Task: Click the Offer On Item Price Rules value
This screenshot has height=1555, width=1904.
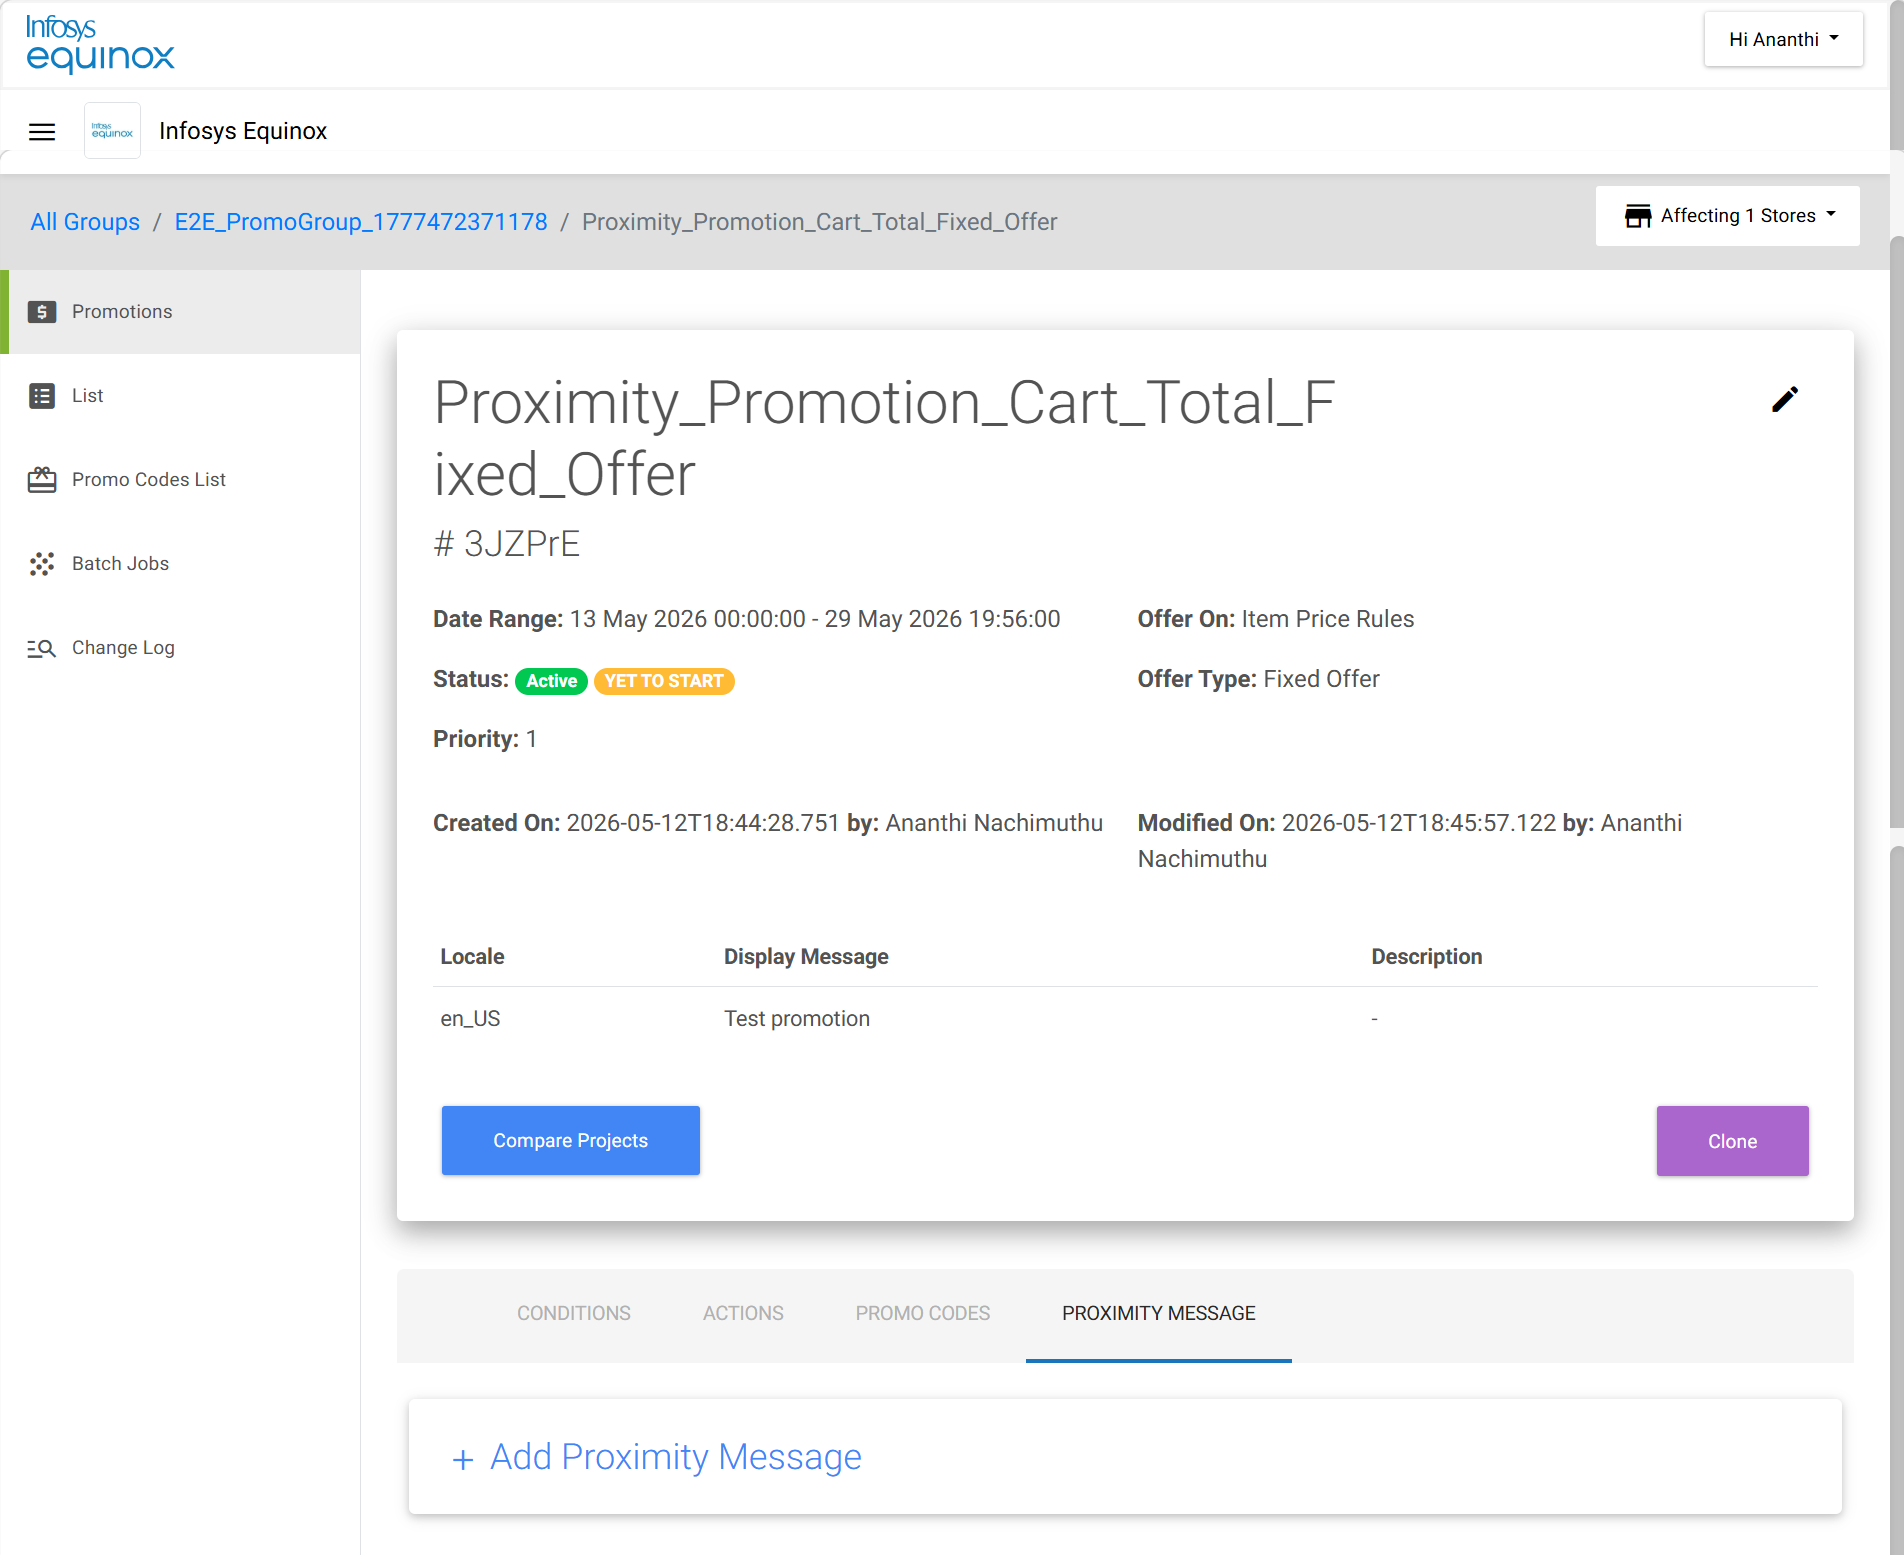Action: (x=1328, y=619)
